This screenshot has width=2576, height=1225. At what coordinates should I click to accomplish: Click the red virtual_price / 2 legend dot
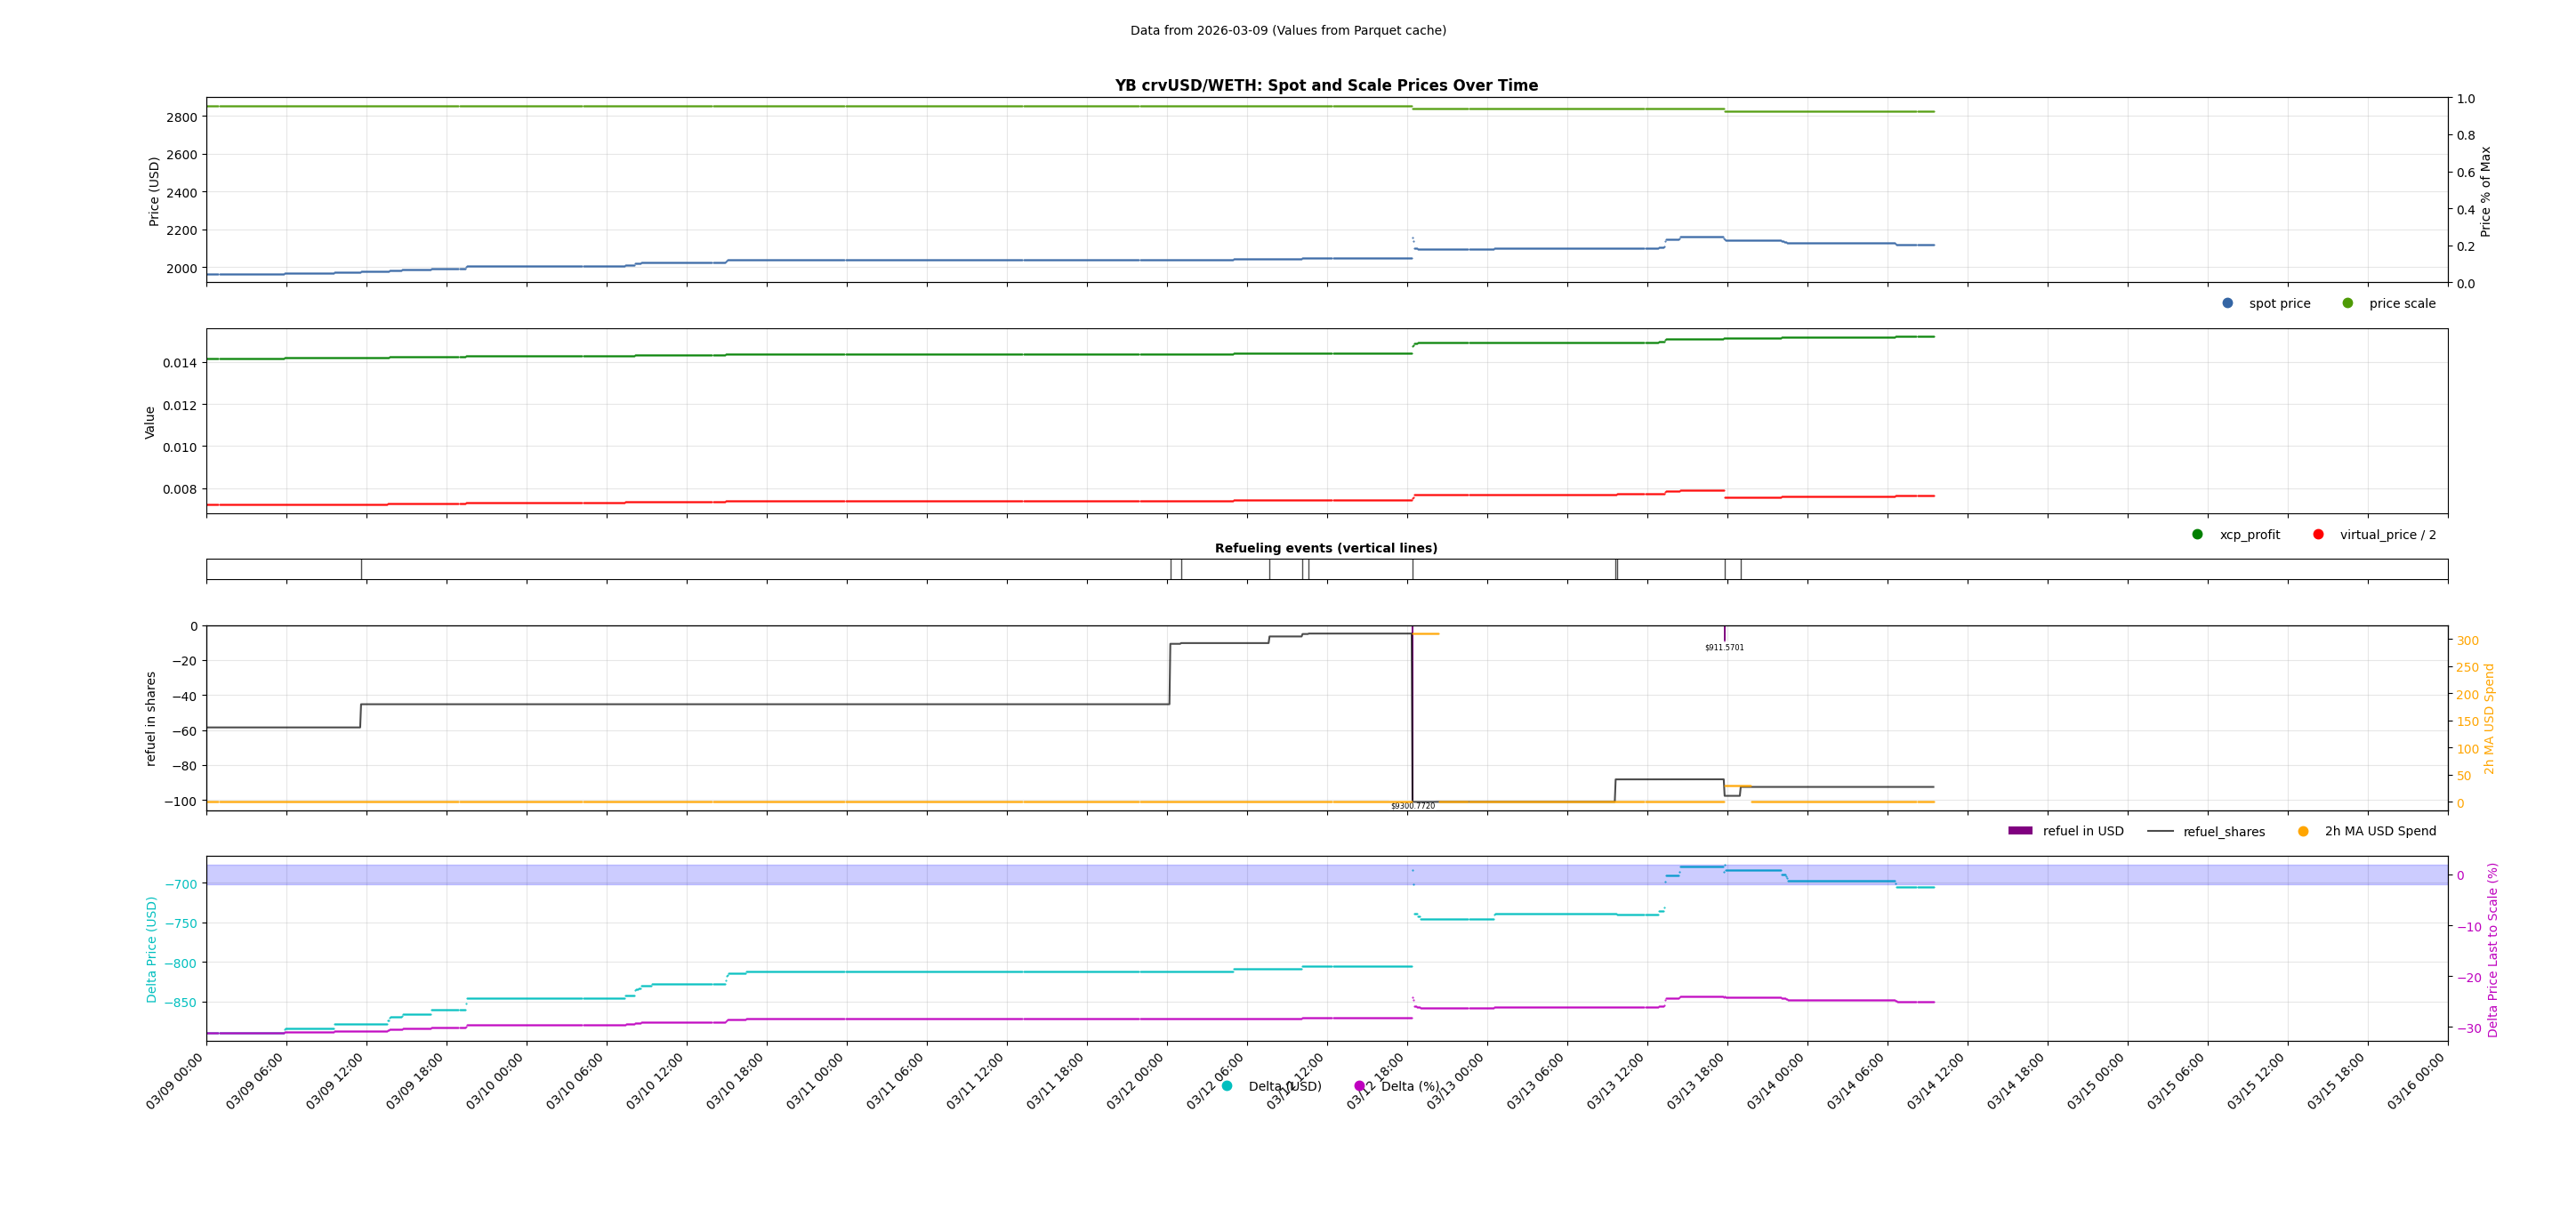point(2318,534)
